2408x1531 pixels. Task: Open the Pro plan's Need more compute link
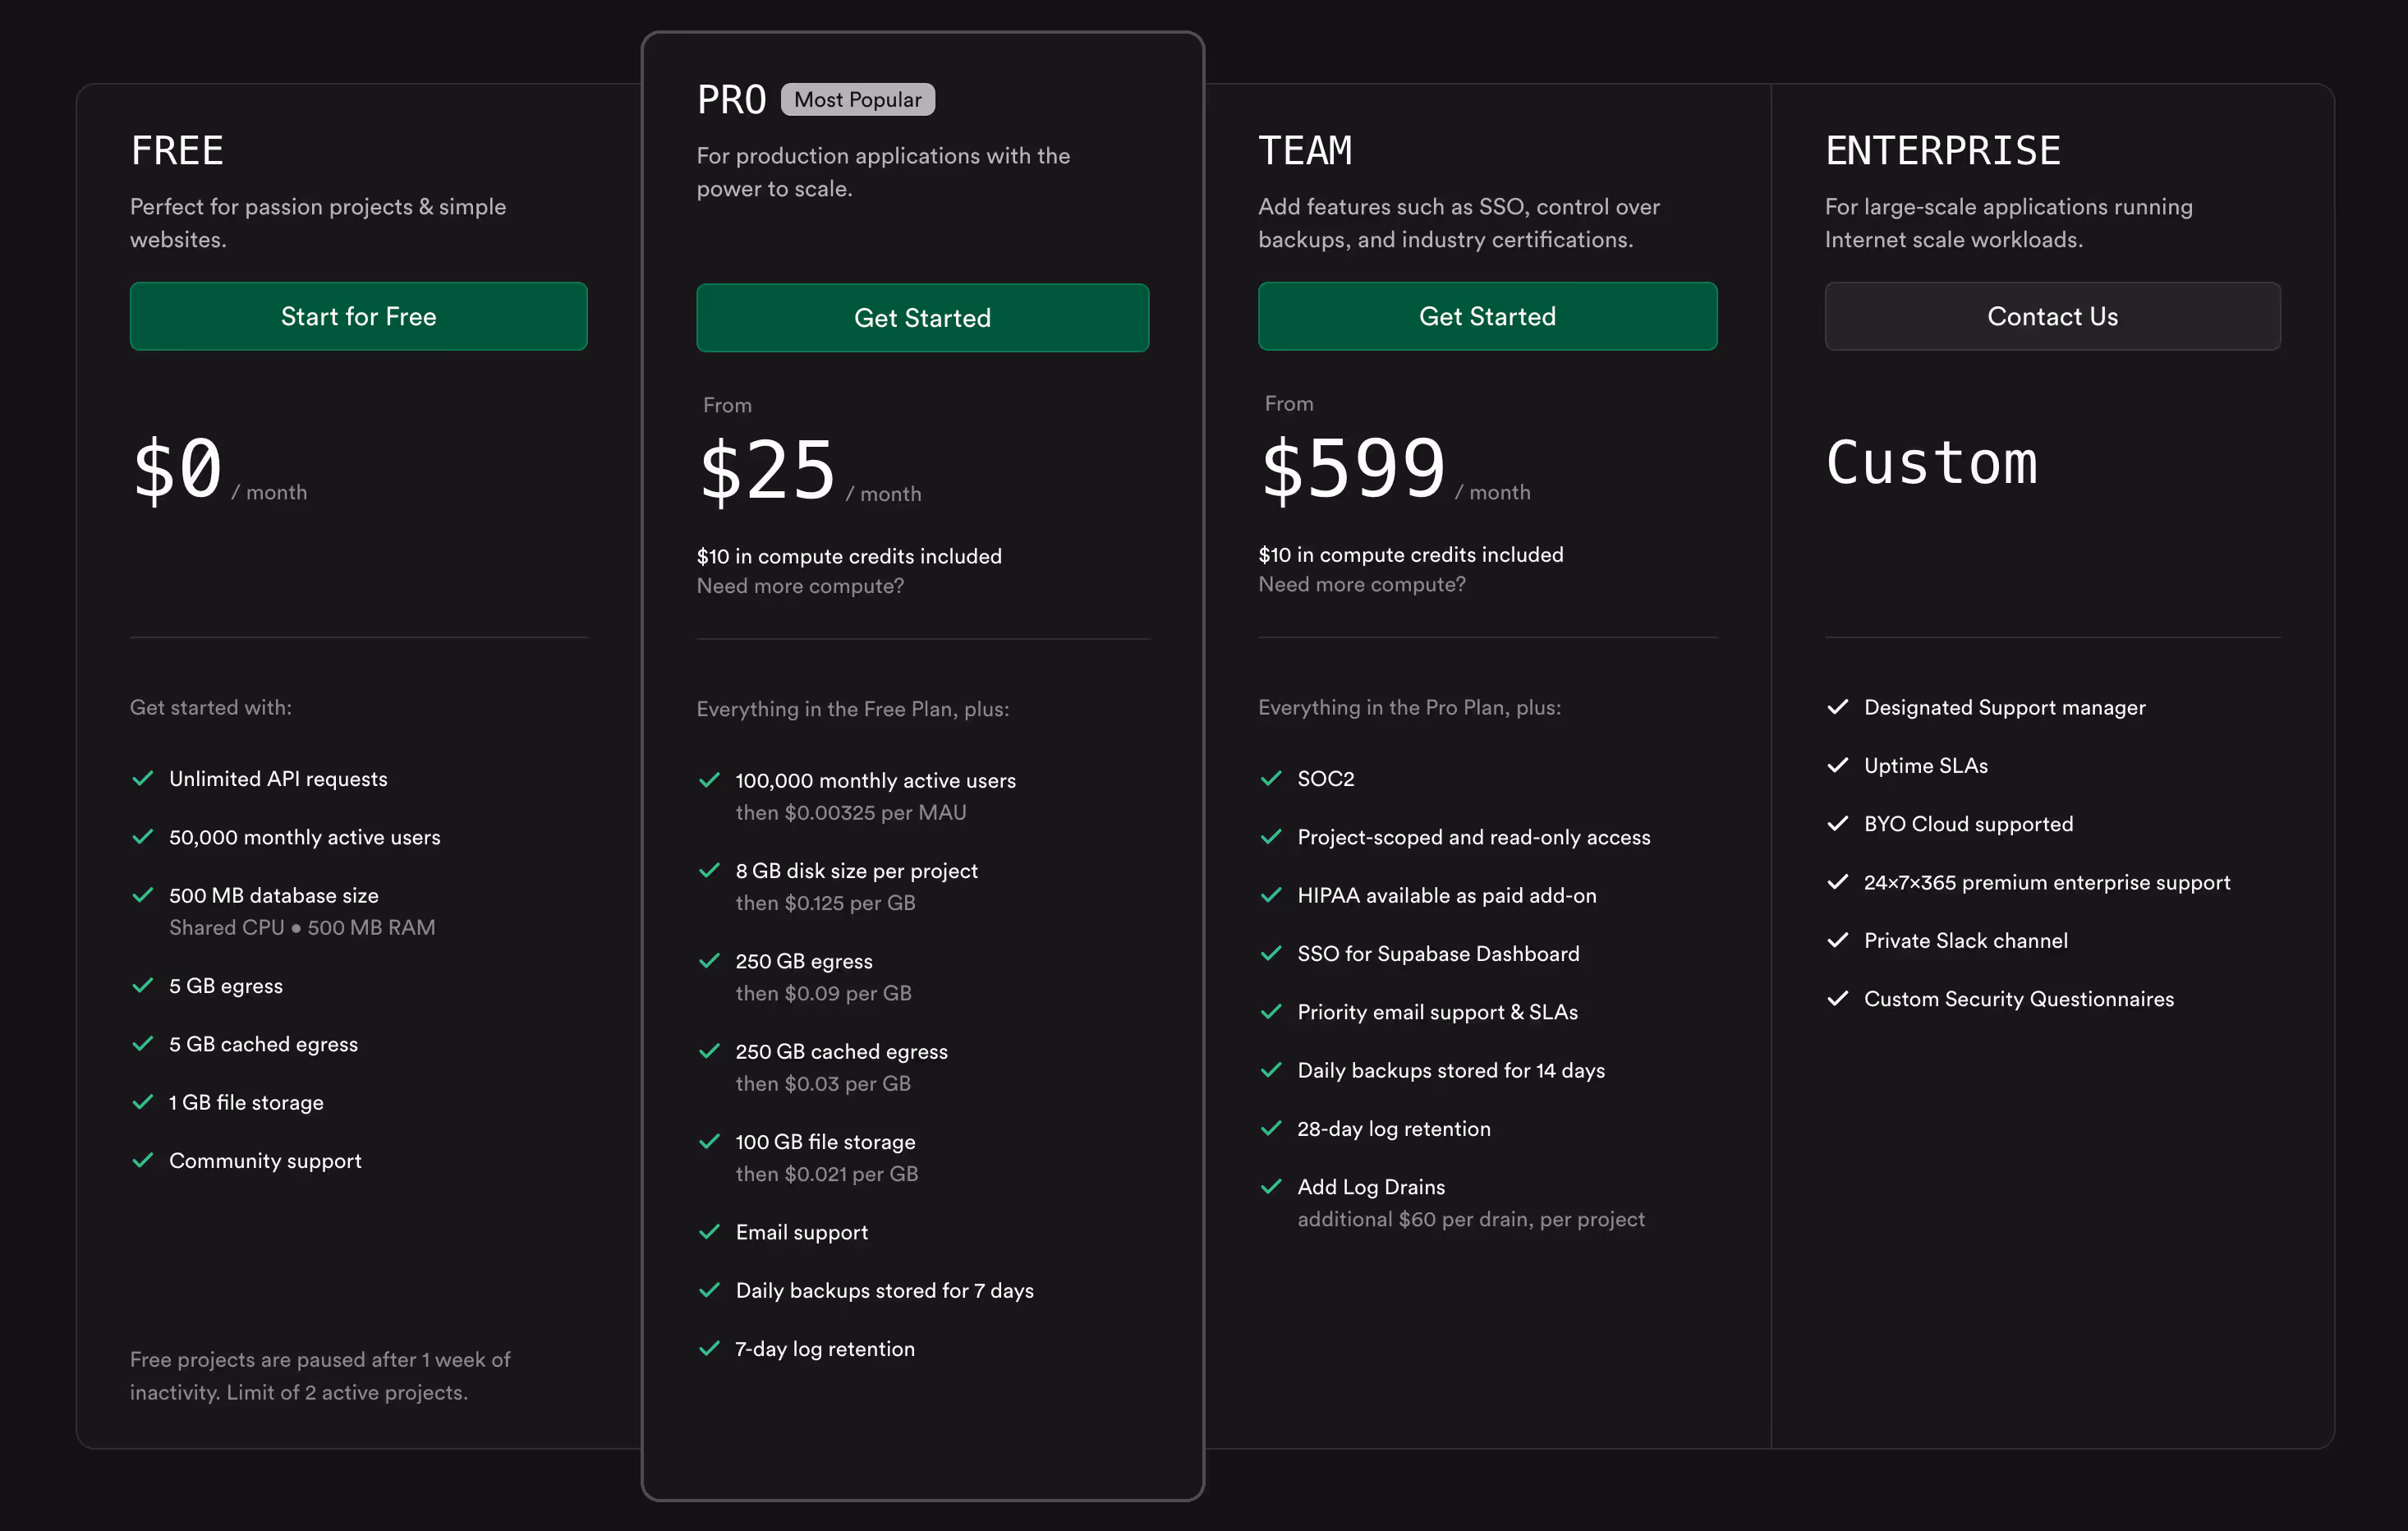pos(800,586)
